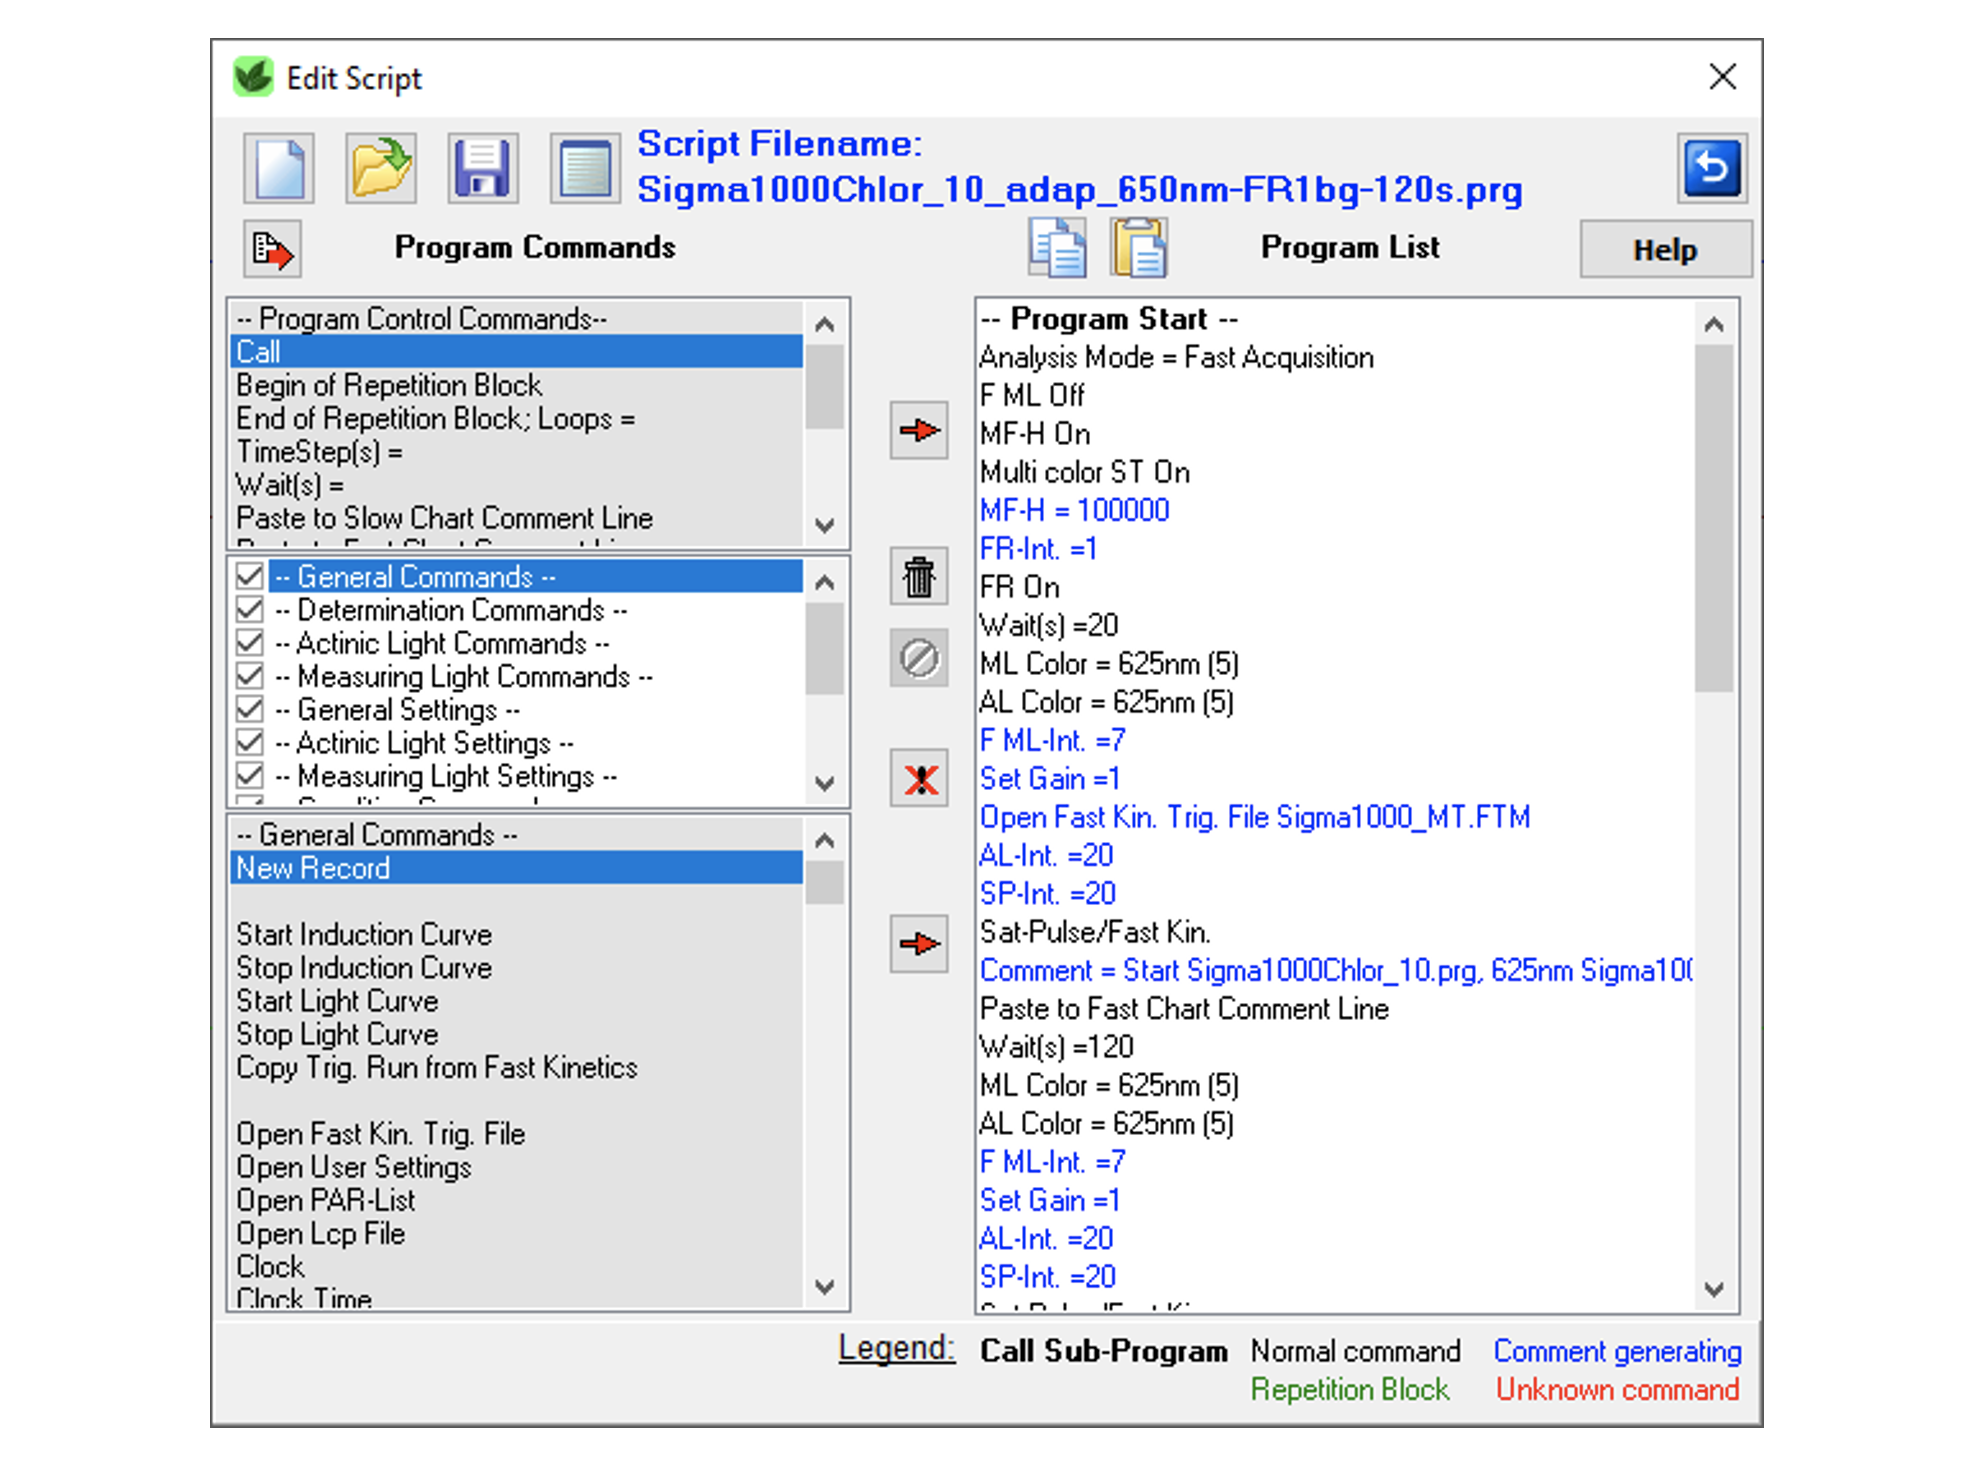Click the new blank script icon
The width and height of the screenshot is (1988, 1480).
[279, 168]
